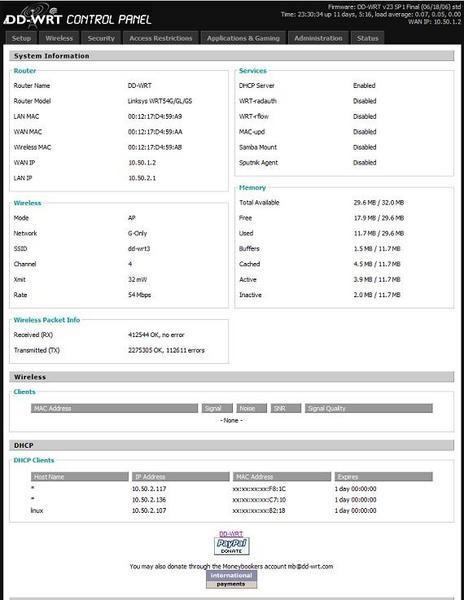The height and width of the screenshot is (600, 464).
Task: Click the LAN IP value 10.50.2.1
Action: (x=142, y=178)
